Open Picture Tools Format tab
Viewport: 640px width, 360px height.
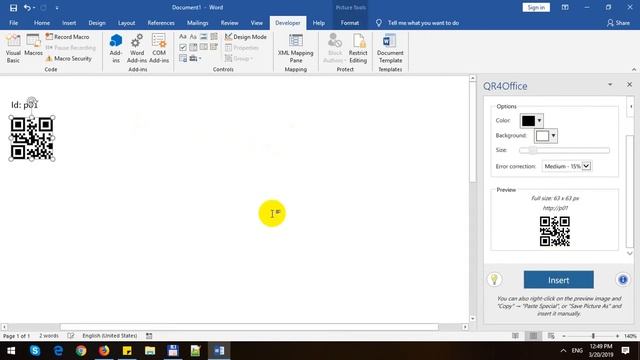tap(350, 23)
